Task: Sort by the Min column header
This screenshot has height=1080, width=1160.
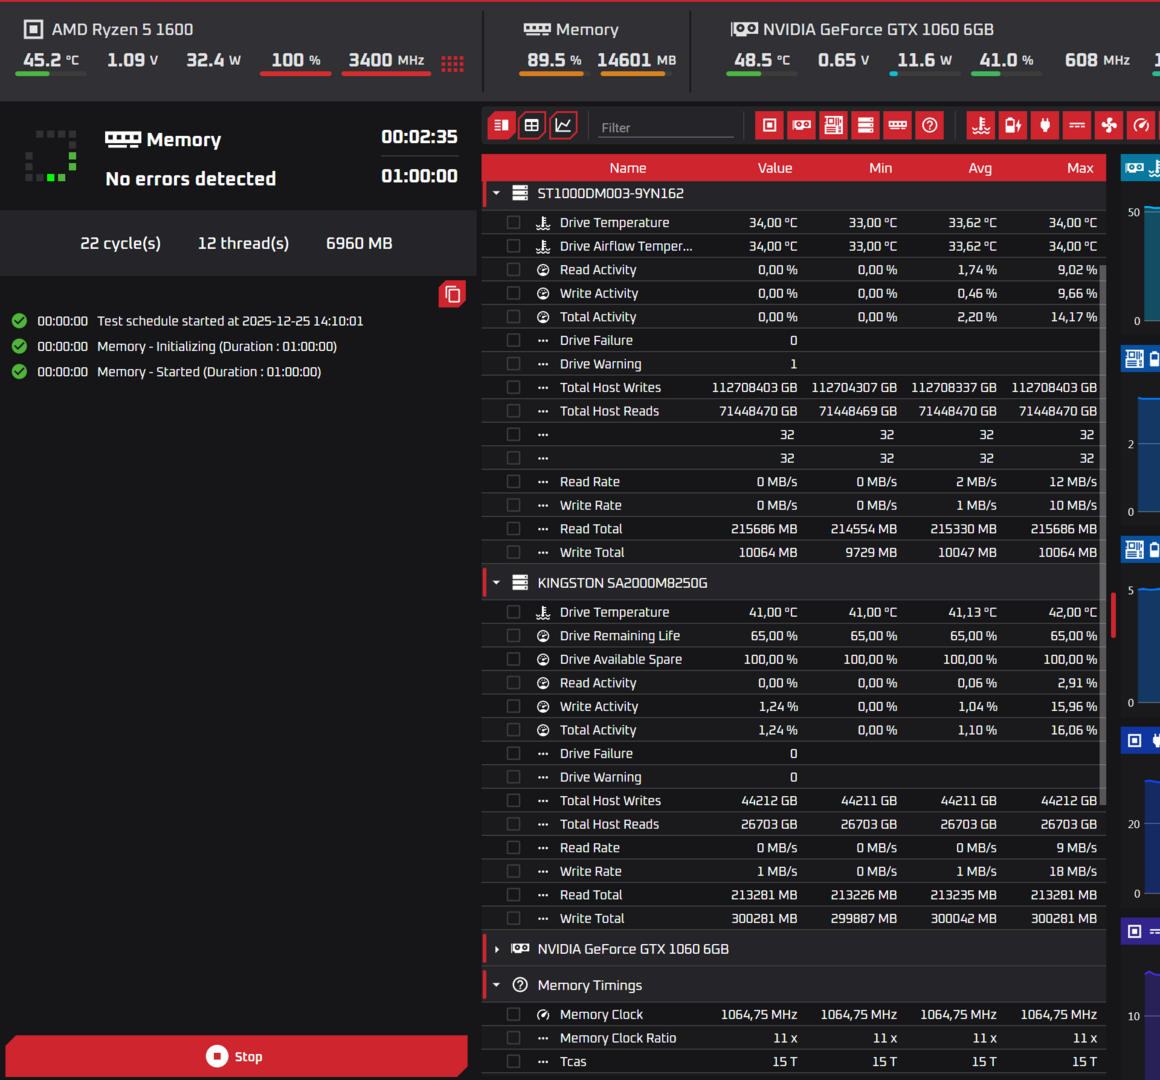Action: 880,168
